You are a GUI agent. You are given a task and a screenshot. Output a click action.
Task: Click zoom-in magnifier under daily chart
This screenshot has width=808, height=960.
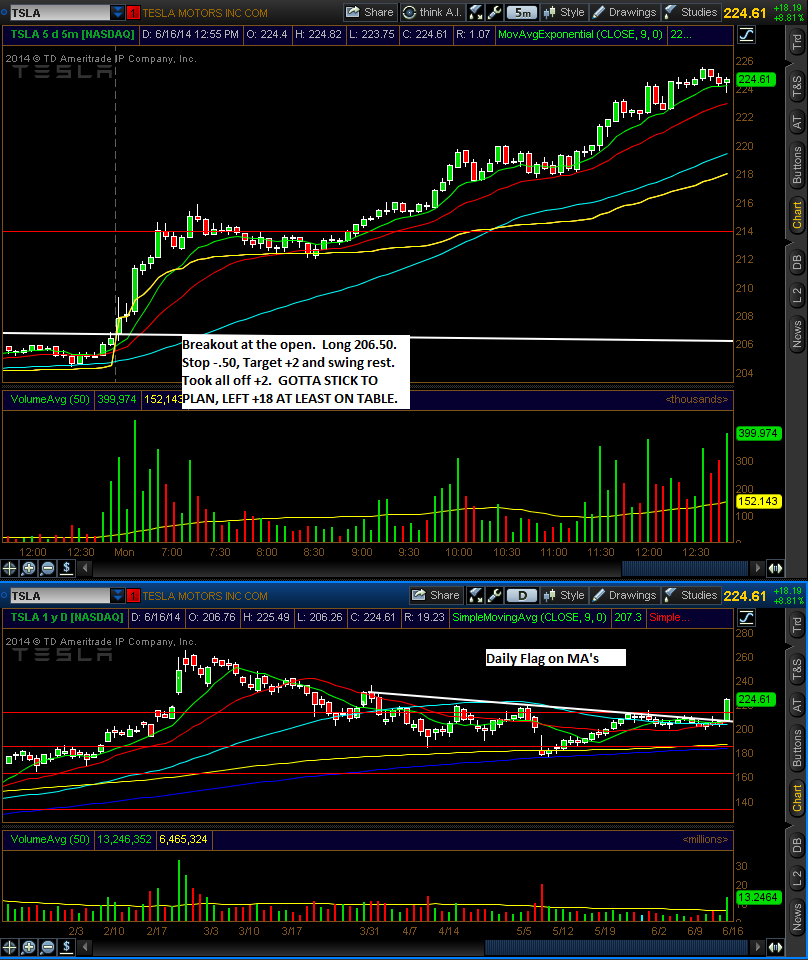pyautogui.click(x=29, y=948)
